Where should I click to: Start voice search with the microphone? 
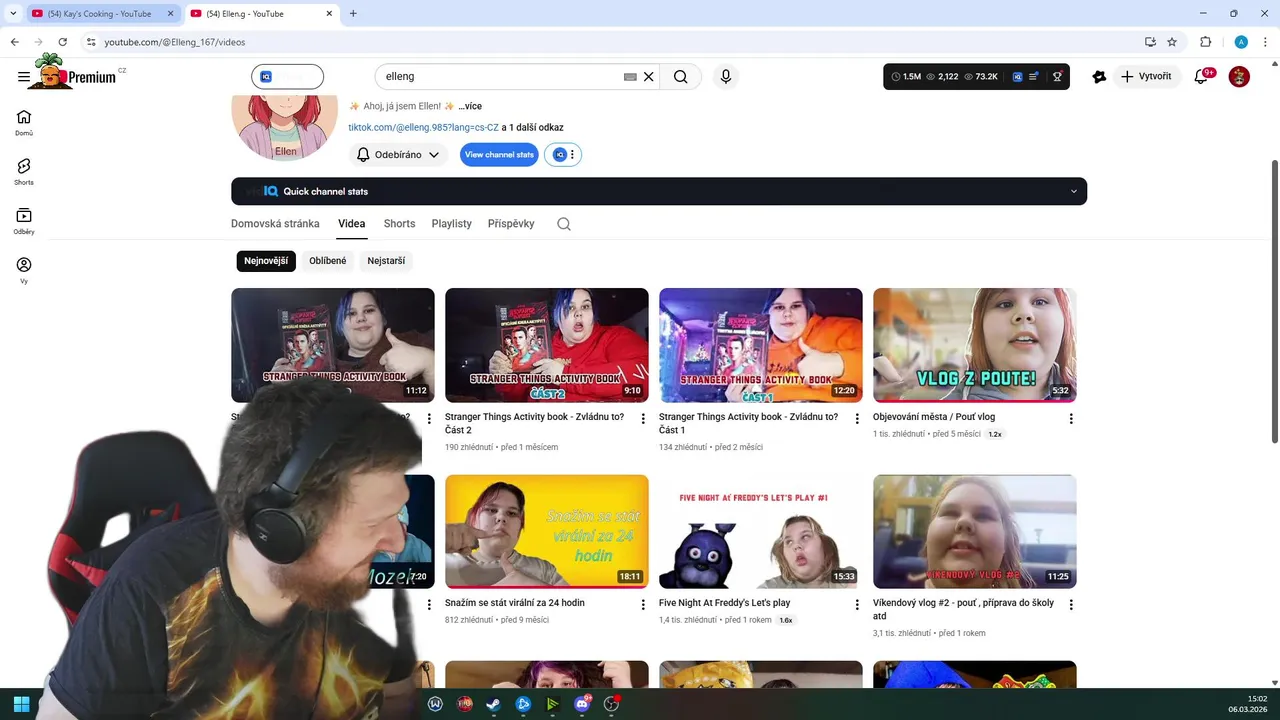pos(726,76)
